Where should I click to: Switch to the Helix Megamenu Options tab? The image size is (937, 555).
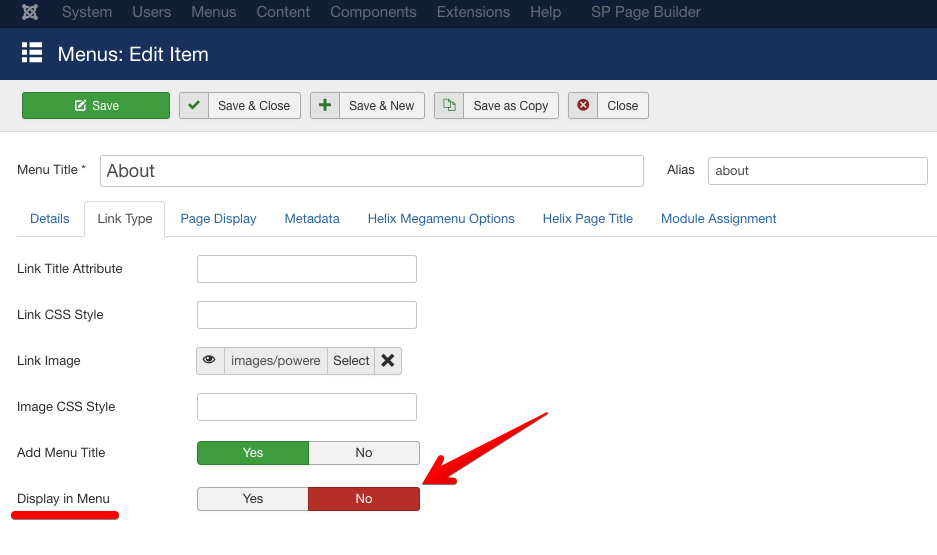(441, 219)
